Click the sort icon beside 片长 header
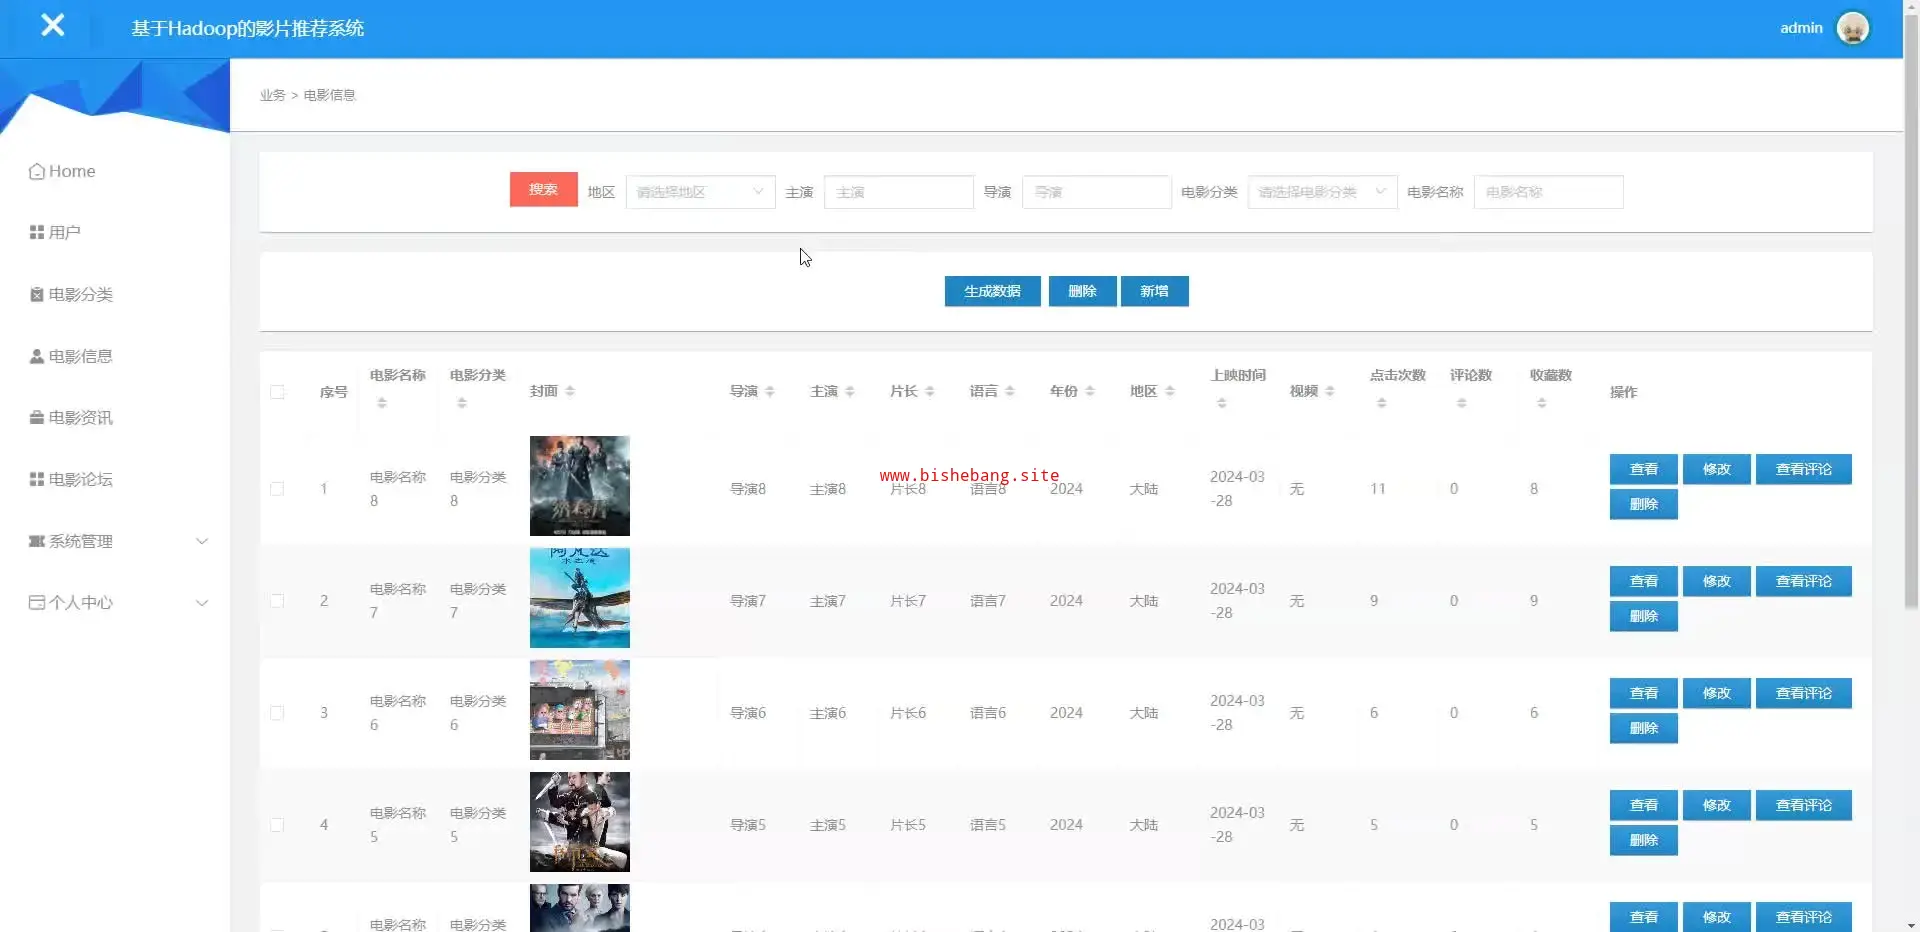Viewport: 1920px width, 932px height. [930, 392]
